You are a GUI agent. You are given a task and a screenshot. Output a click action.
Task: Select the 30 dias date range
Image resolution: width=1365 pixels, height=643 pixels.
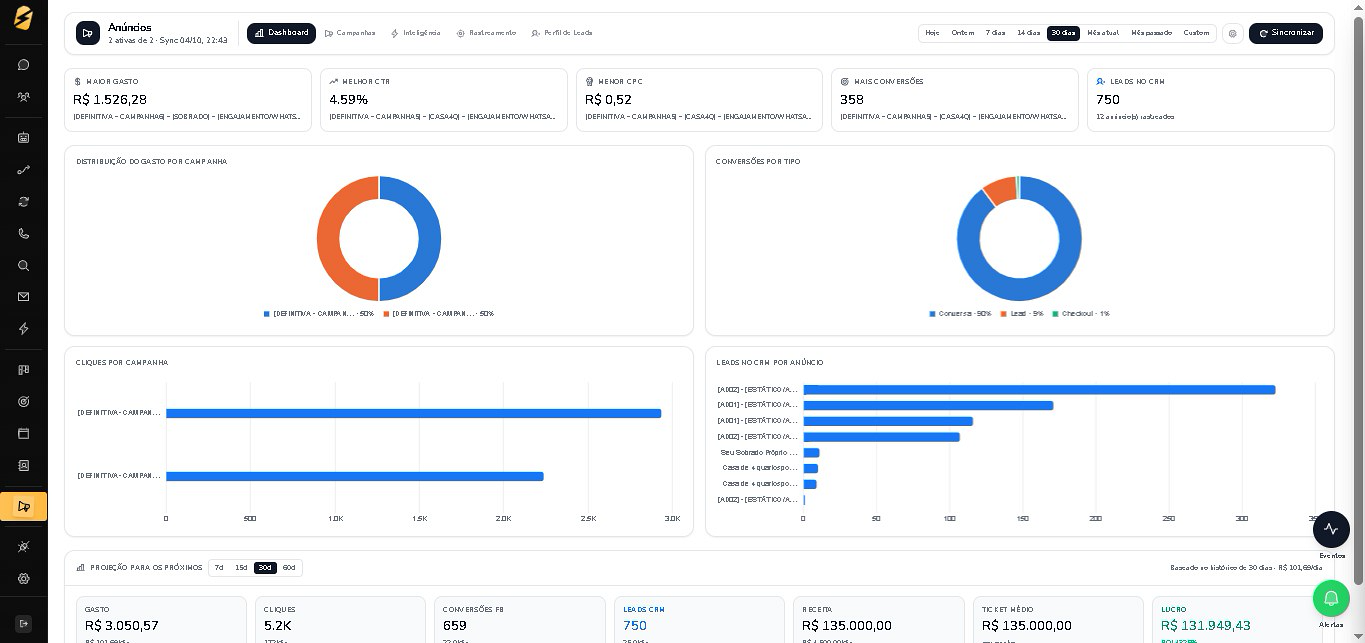tap(1063, 33)
